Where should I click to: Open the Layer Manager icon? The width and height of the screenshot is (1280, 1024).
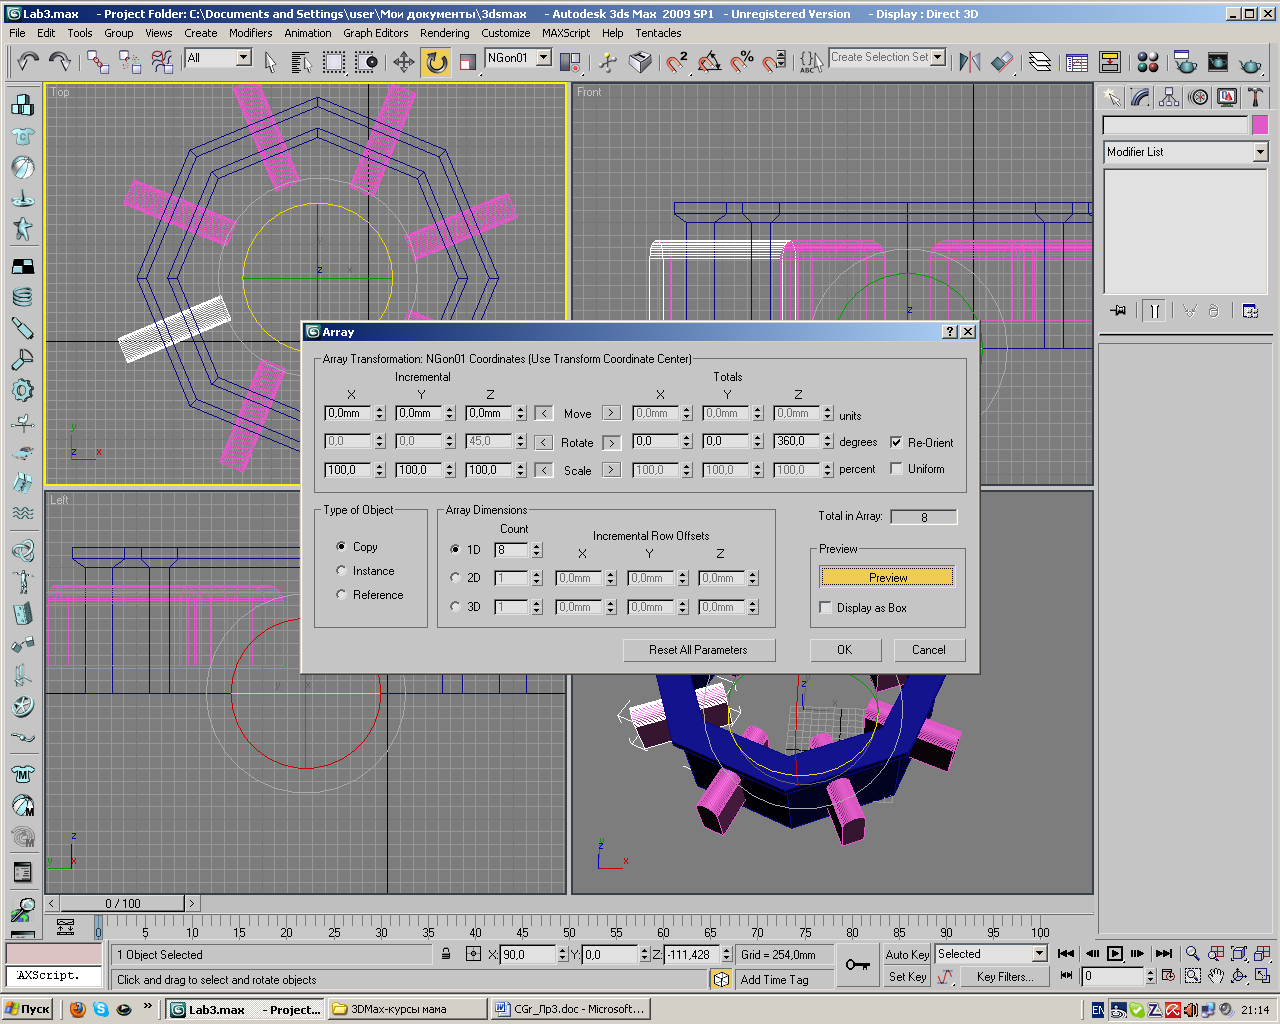(1040, 62)
